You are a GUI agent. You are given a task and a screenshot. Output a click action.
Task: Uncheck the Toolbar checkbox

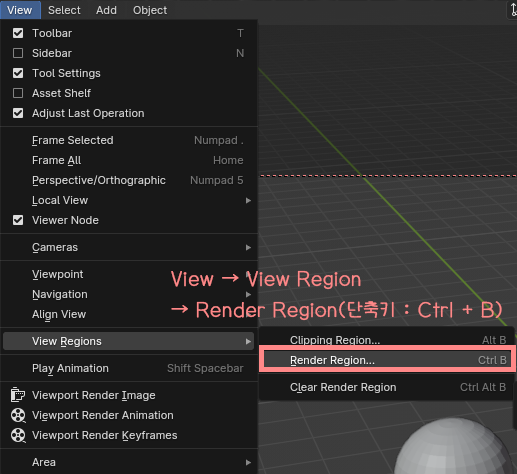point(18,33)
